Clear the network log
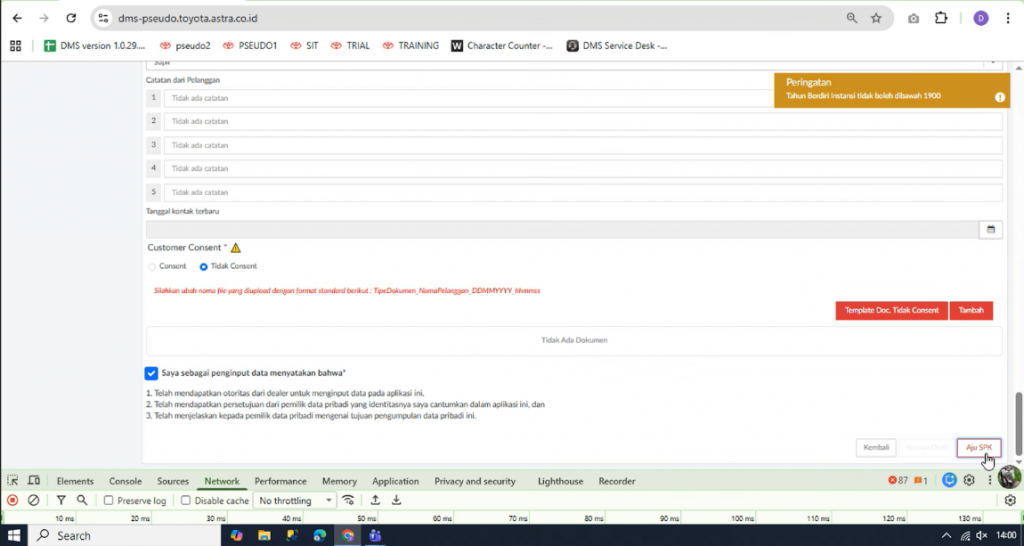Screen dimensions: 1024x546 tap(34, 500)
